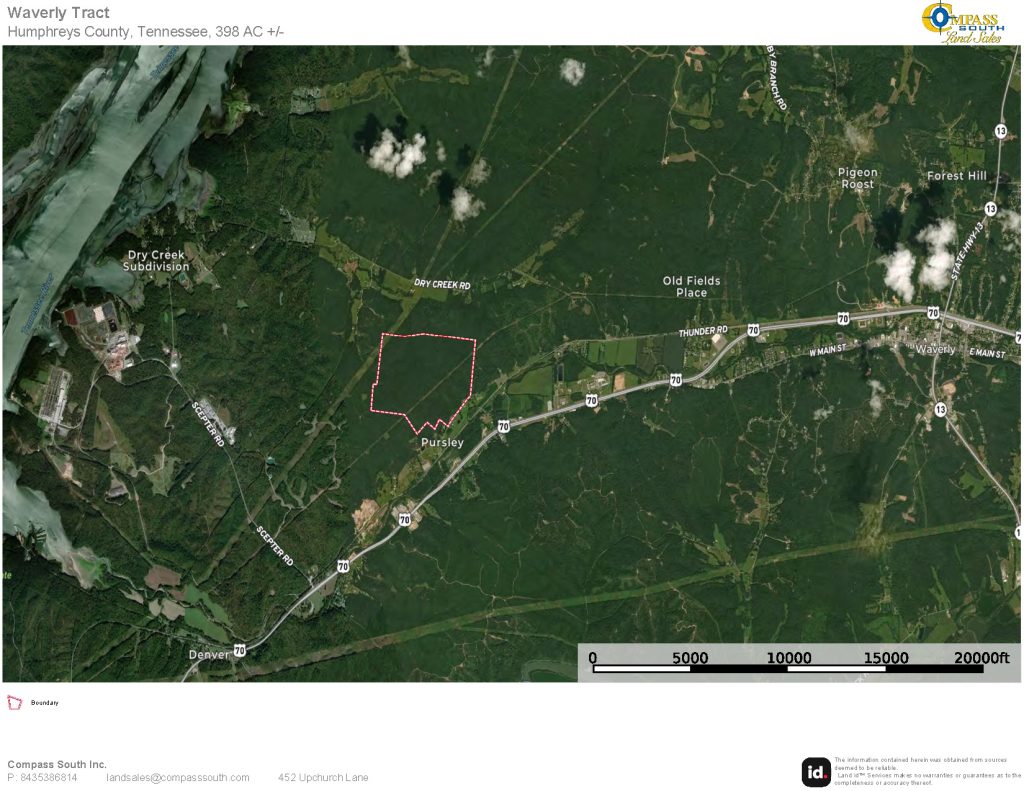Click the red Boundary legend icon
The height and width of the screenshot is (791, 1024).
click(15, 703)
